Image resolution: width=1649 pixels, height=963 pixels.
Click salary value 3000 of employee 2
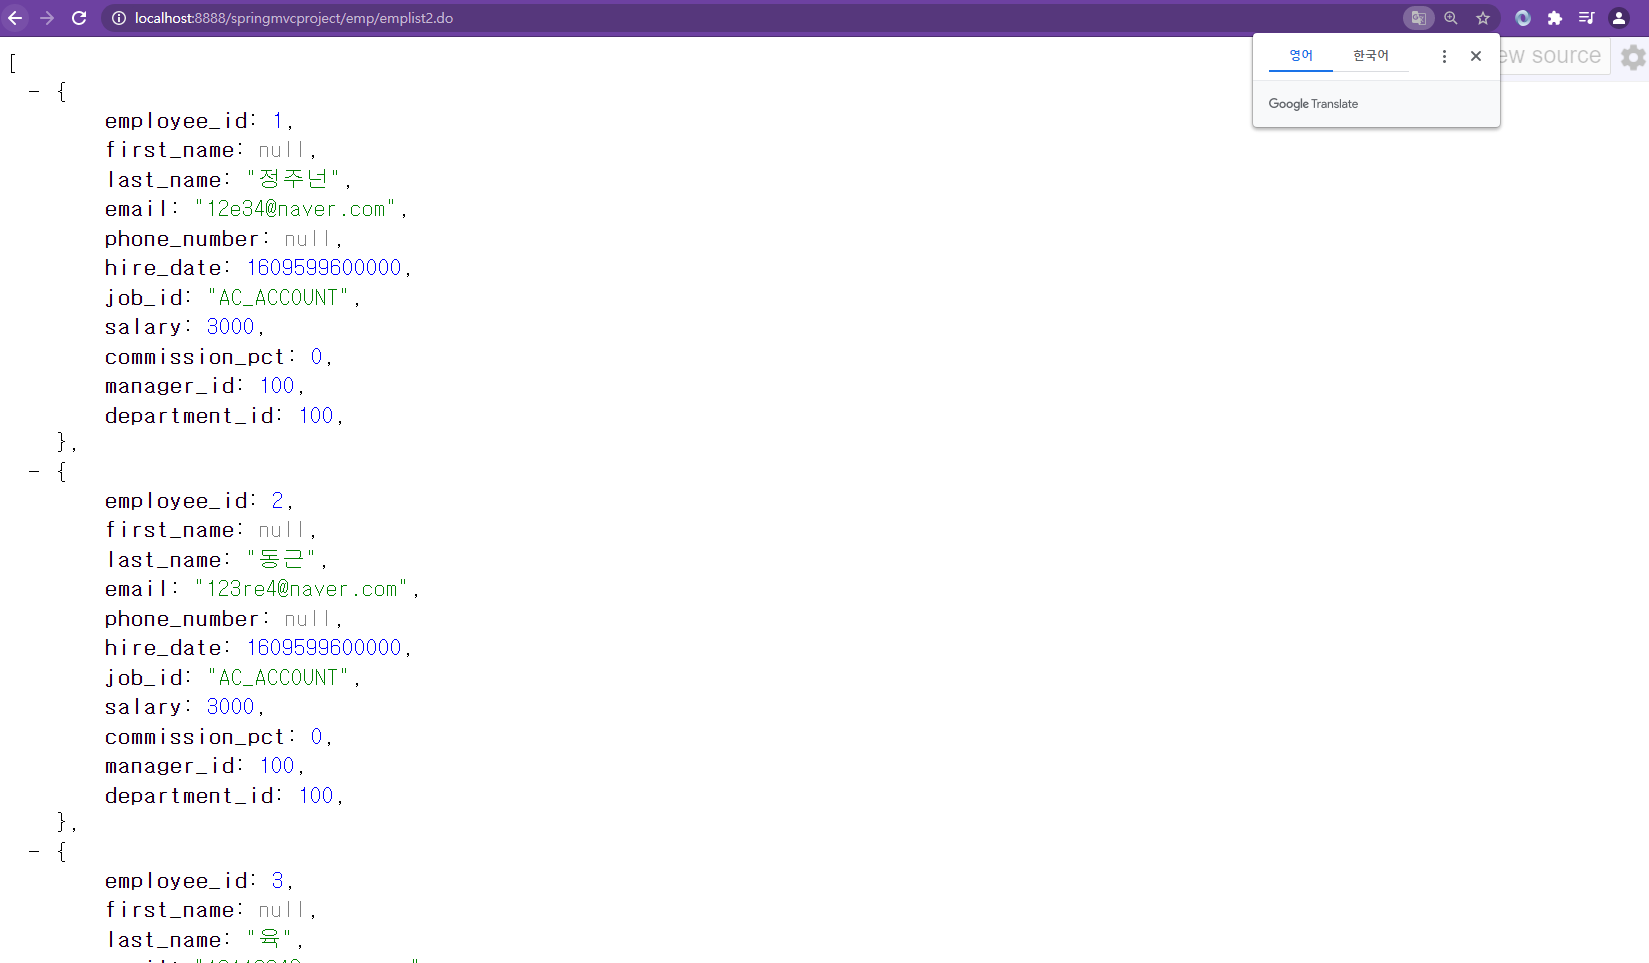[x=231, y=707]
